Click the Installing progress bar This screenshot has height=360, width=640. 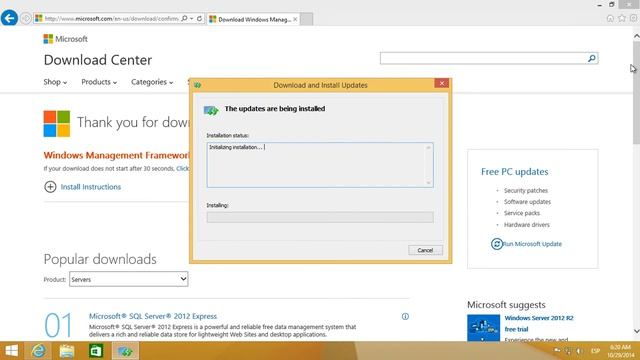click(x=320, y=217)
